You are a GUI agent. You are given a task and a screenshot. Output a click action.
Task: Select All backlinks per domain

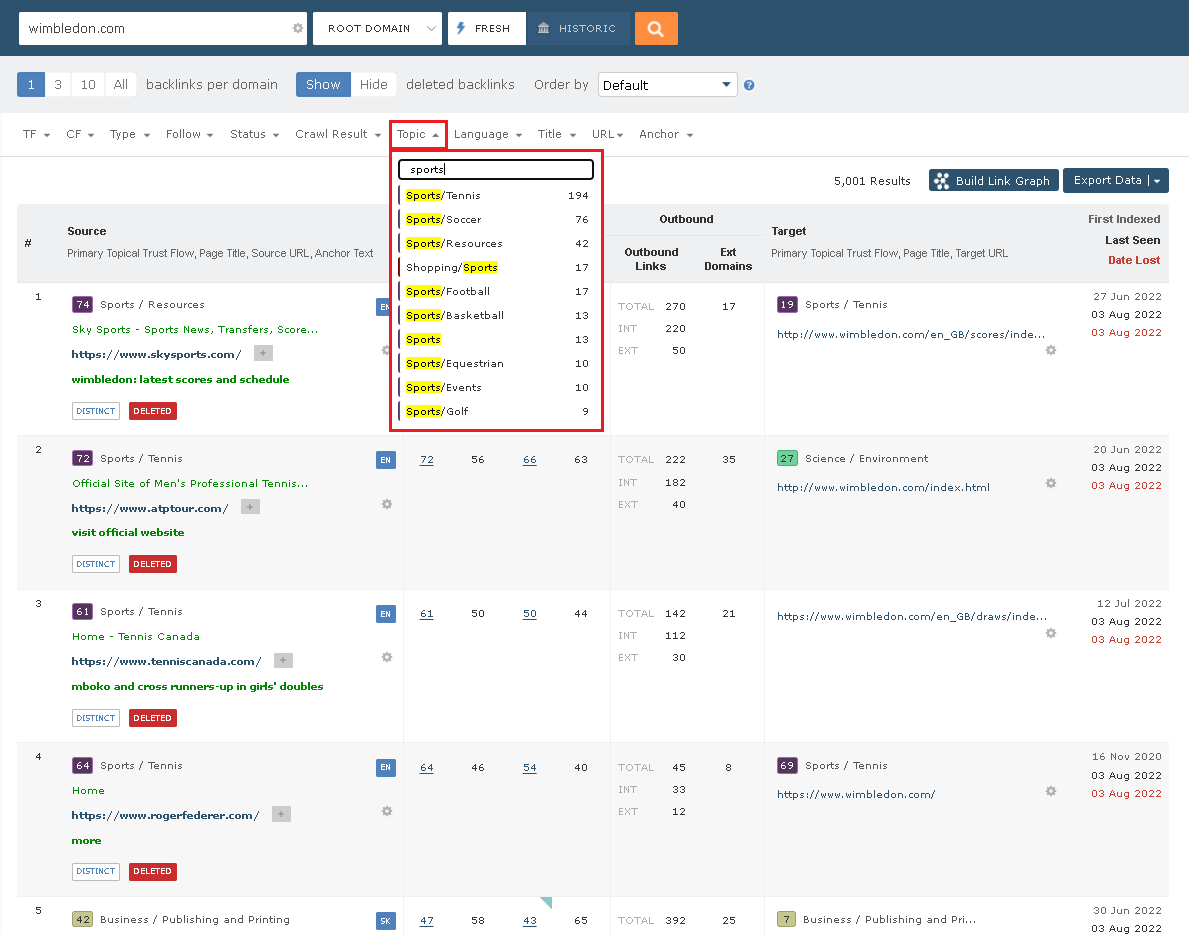[120, 84]
